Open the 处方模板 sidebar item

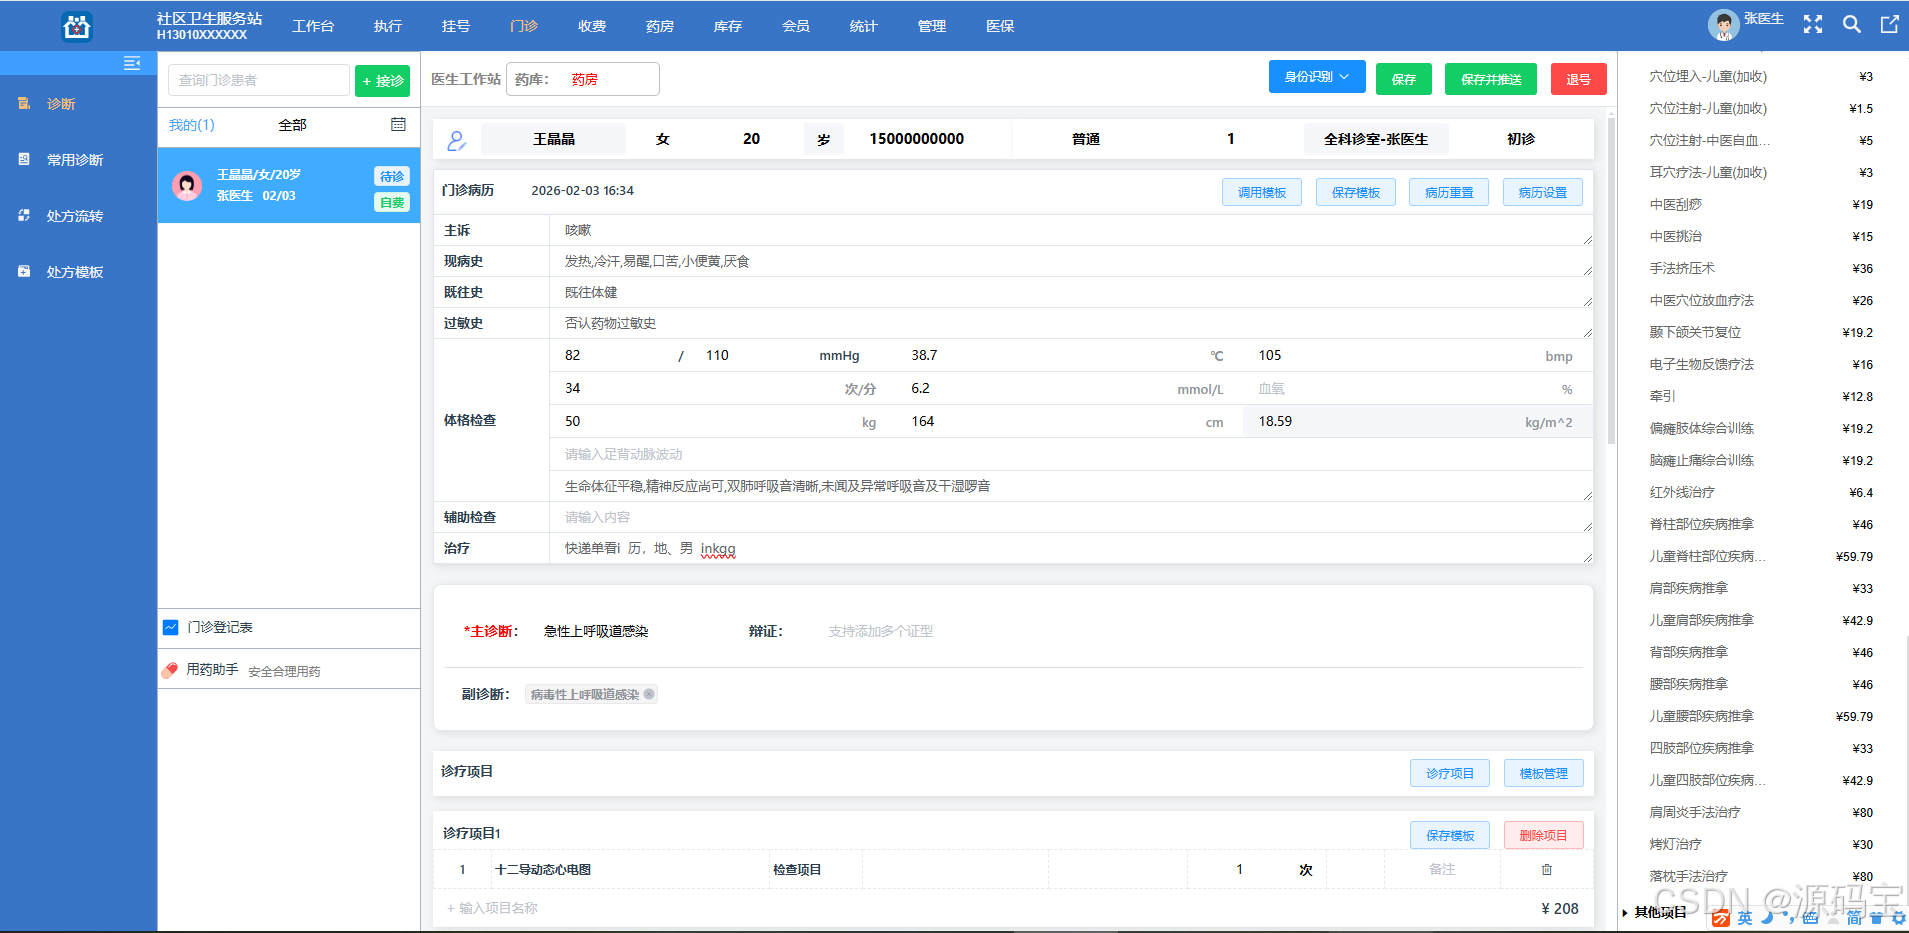[x=75, y=272]
